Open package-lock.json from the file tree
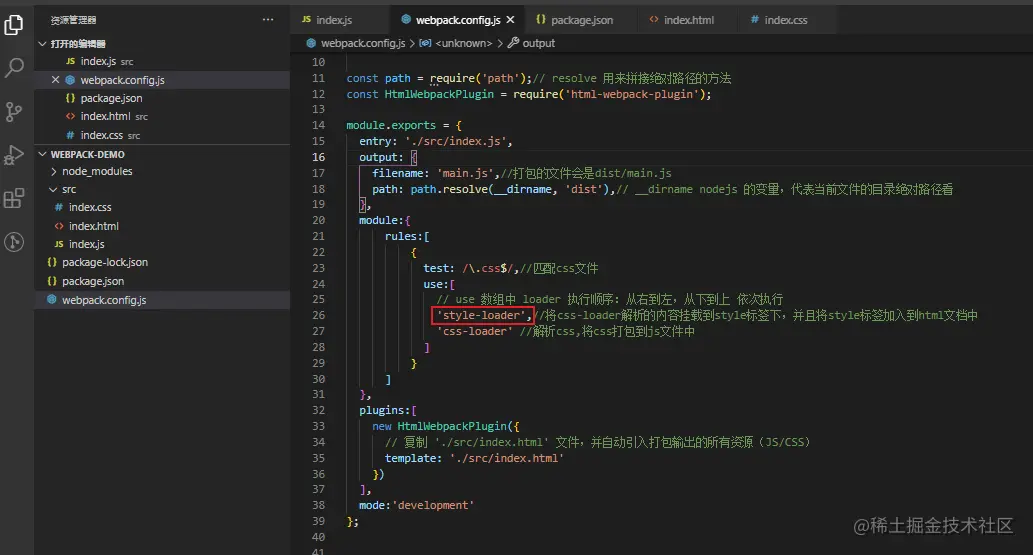The width and height of the screenshot is (1033, 555). [104, 262]
